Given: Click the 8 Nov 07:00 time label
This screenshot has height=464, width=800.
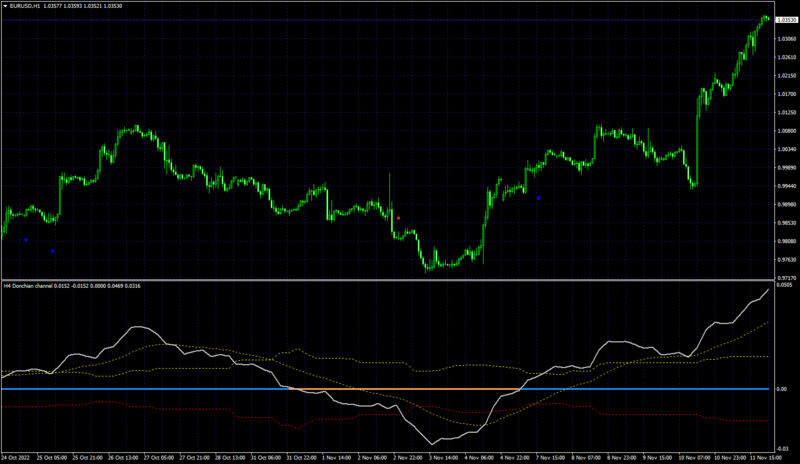Looking at the screenshot, I should click(x=587, y=458).
